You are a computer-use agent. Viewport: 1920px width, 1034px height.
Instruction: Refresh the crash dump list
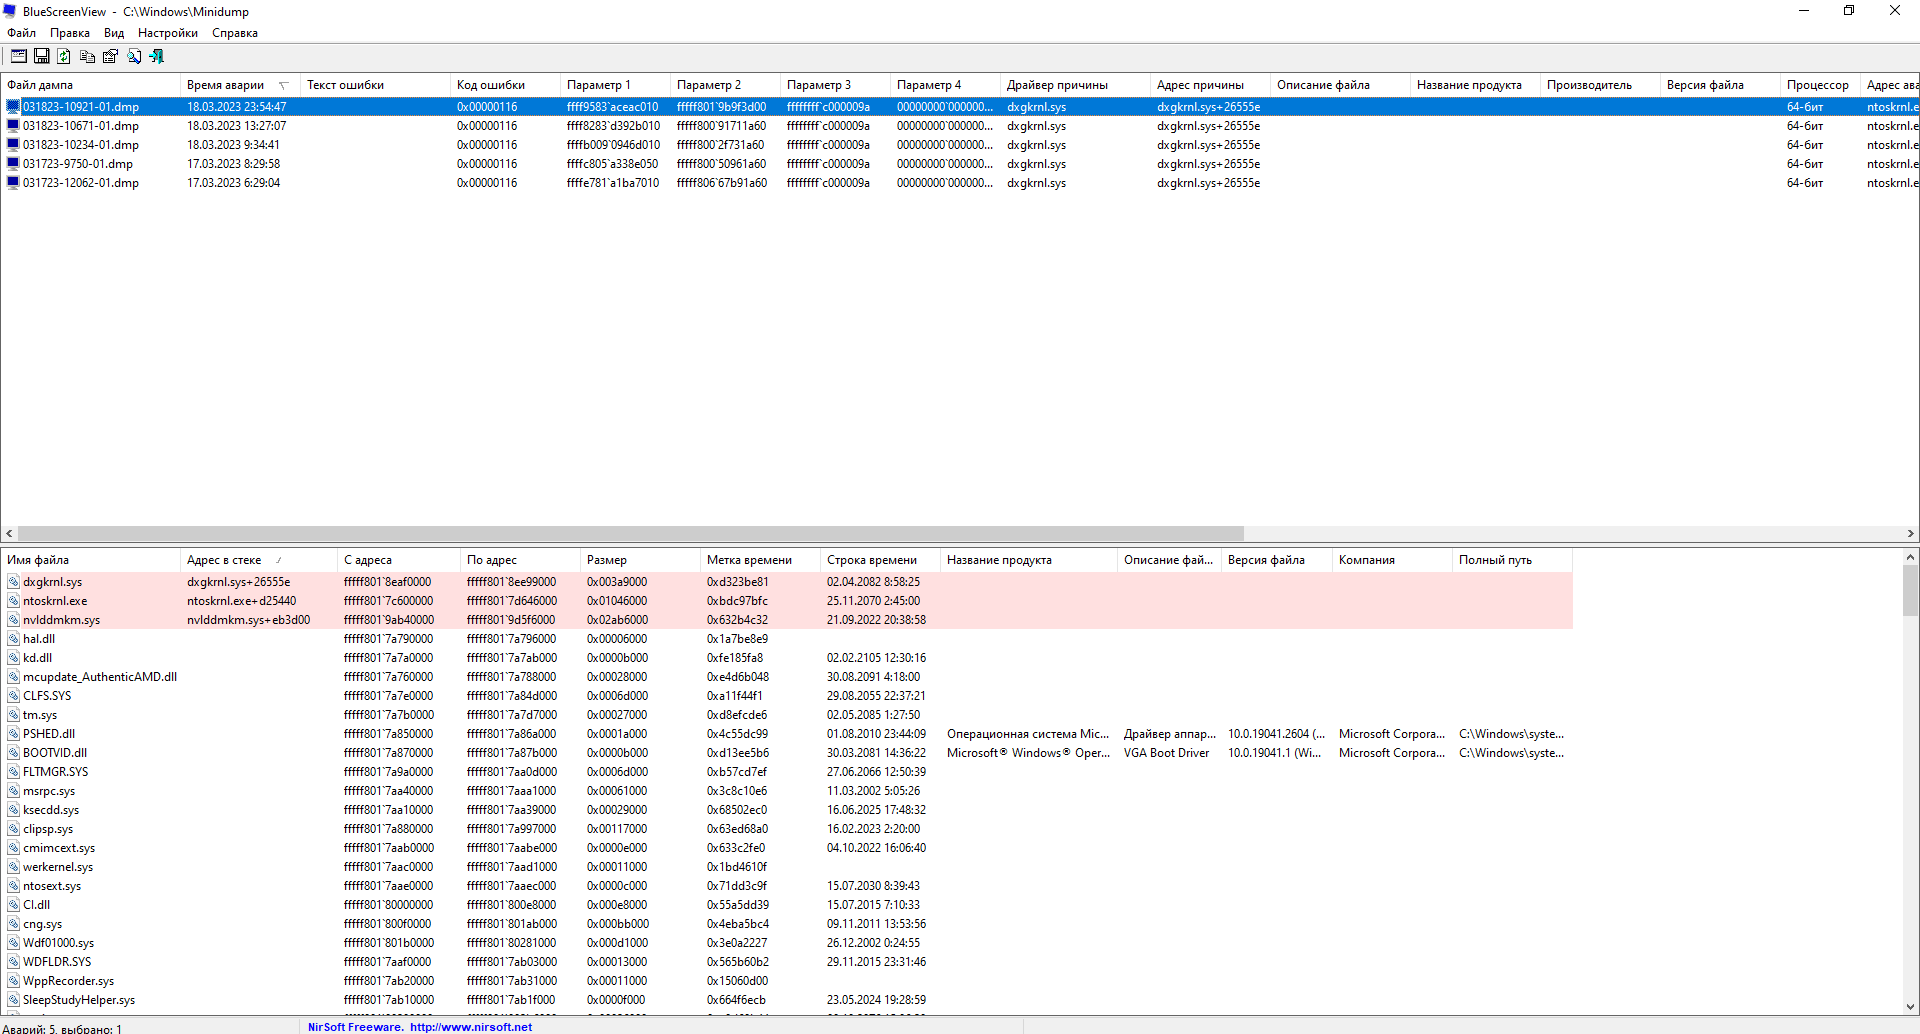point(64,56)
